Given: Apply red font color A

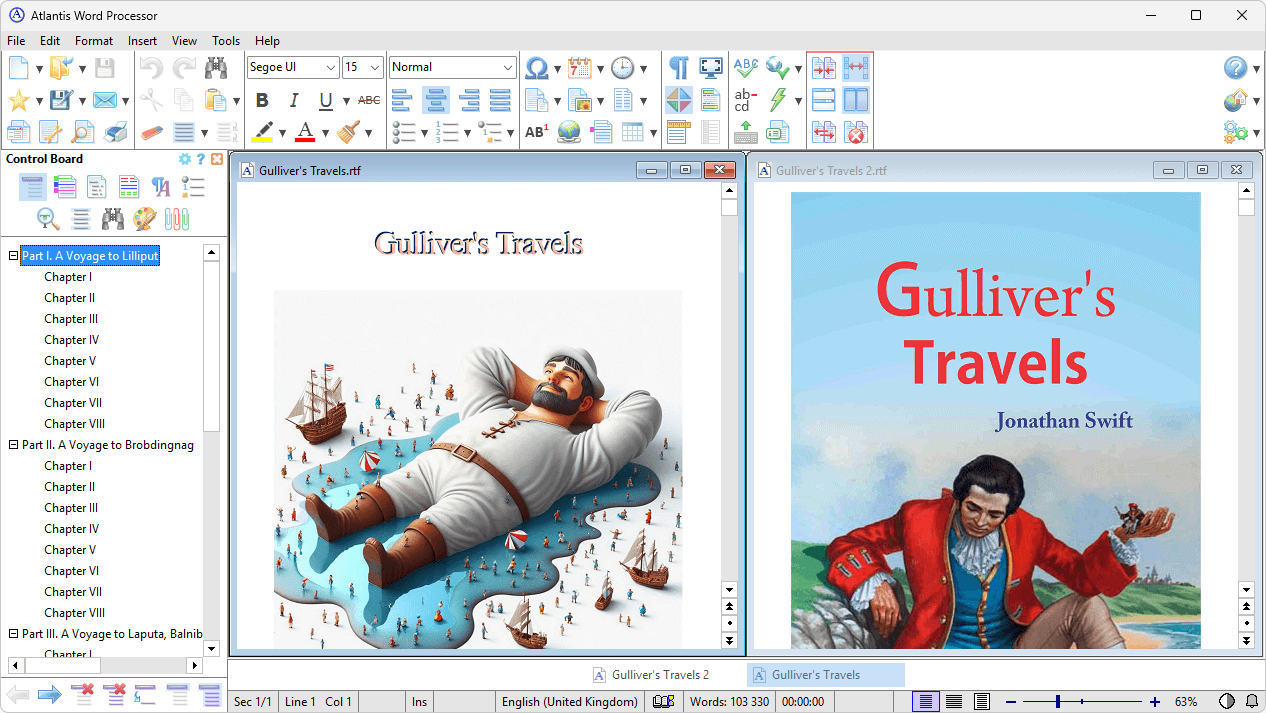Looking at the screenshot, I should (305, 132).
